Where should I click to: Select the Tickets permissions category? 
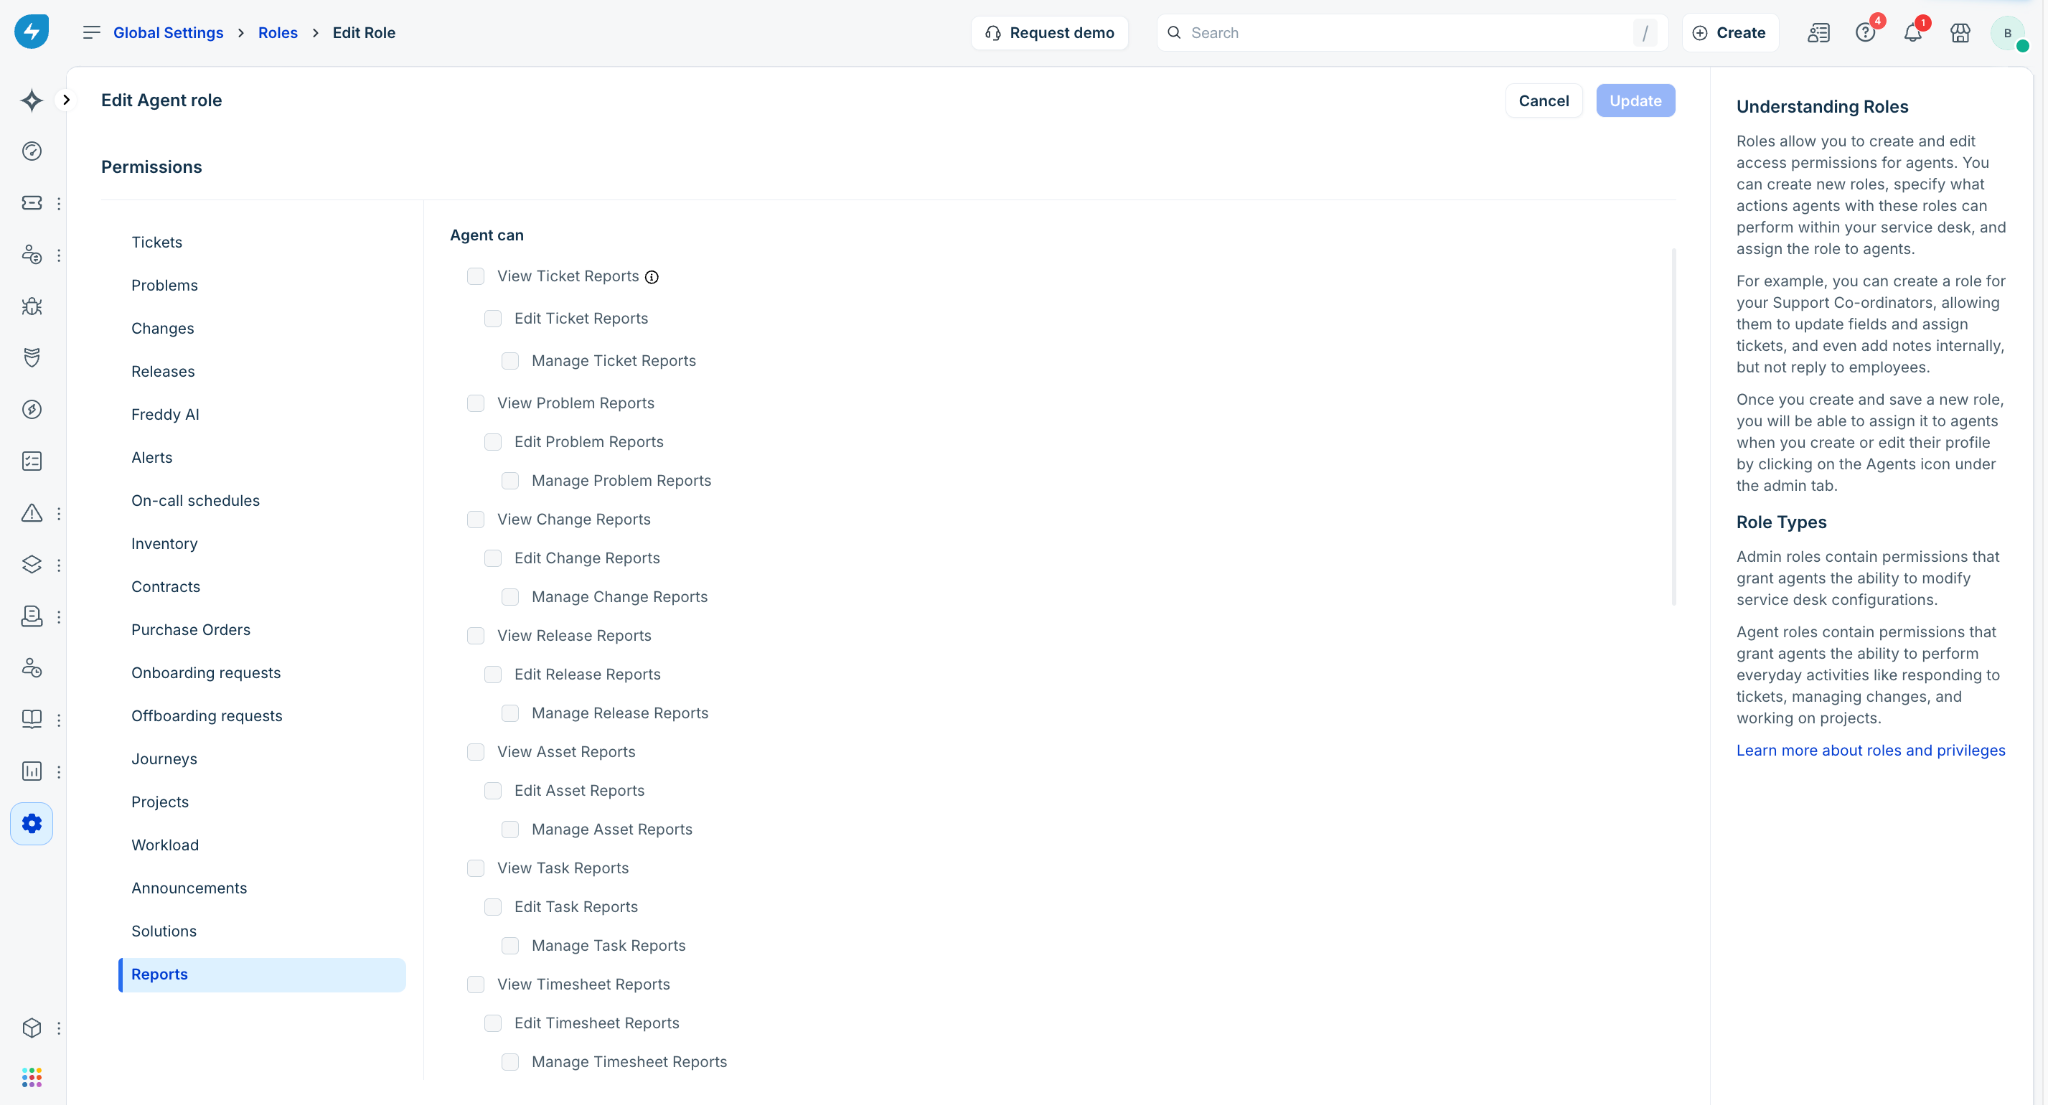click(157, 242)
